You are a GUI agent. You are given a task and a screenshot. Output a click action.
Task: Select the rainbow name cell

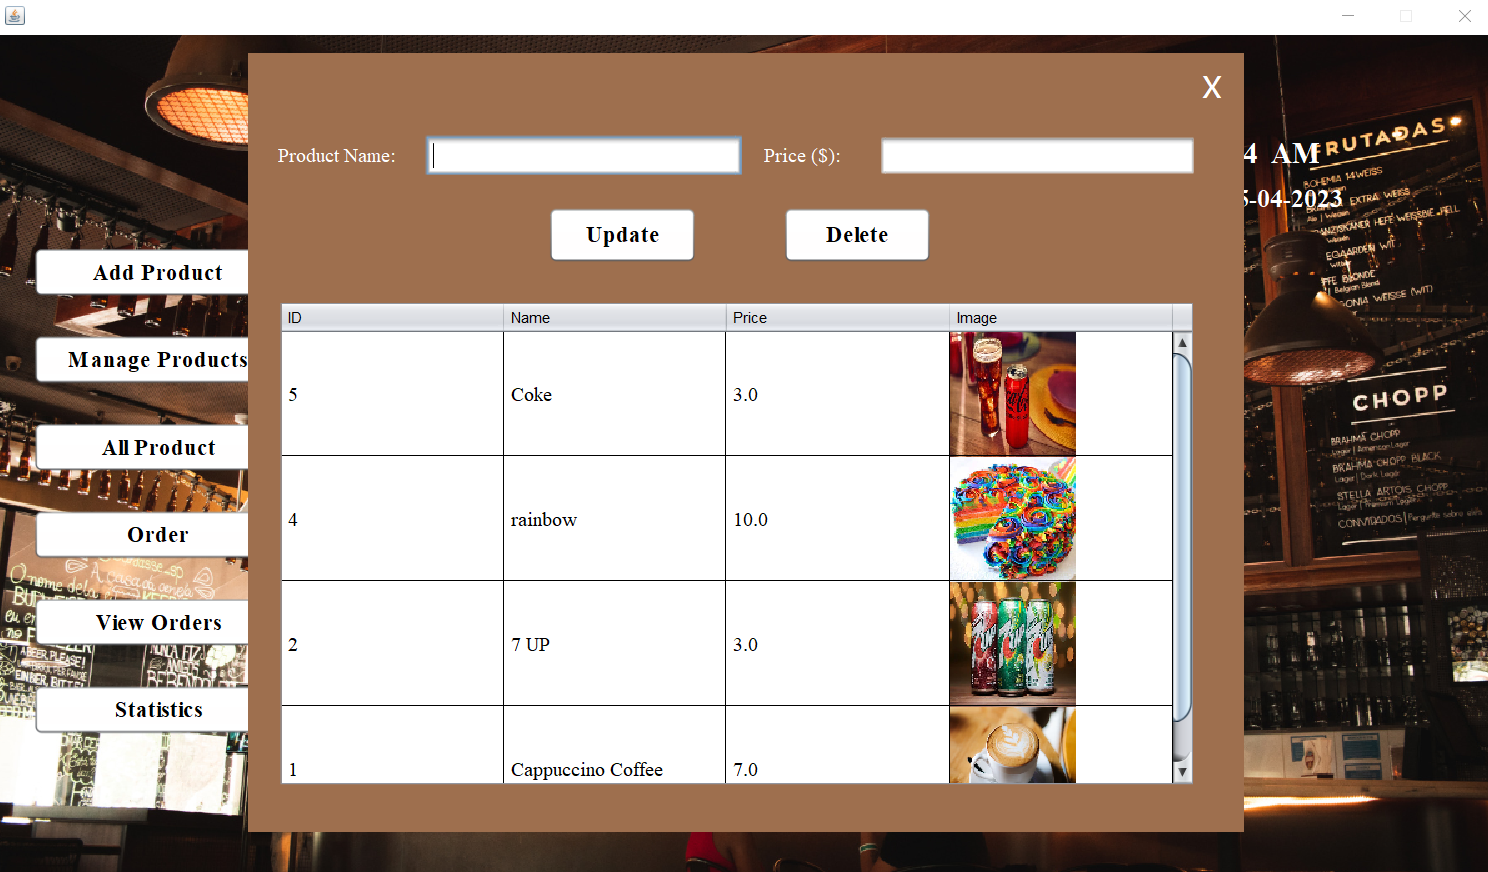coord(615,519)
